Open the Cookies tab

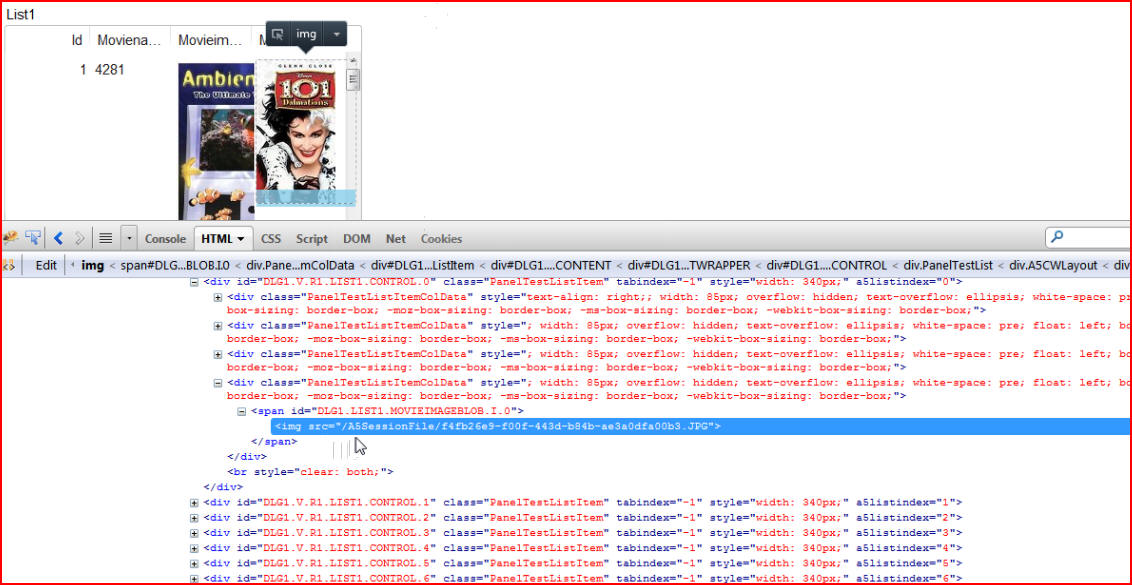tap(441, 238)
